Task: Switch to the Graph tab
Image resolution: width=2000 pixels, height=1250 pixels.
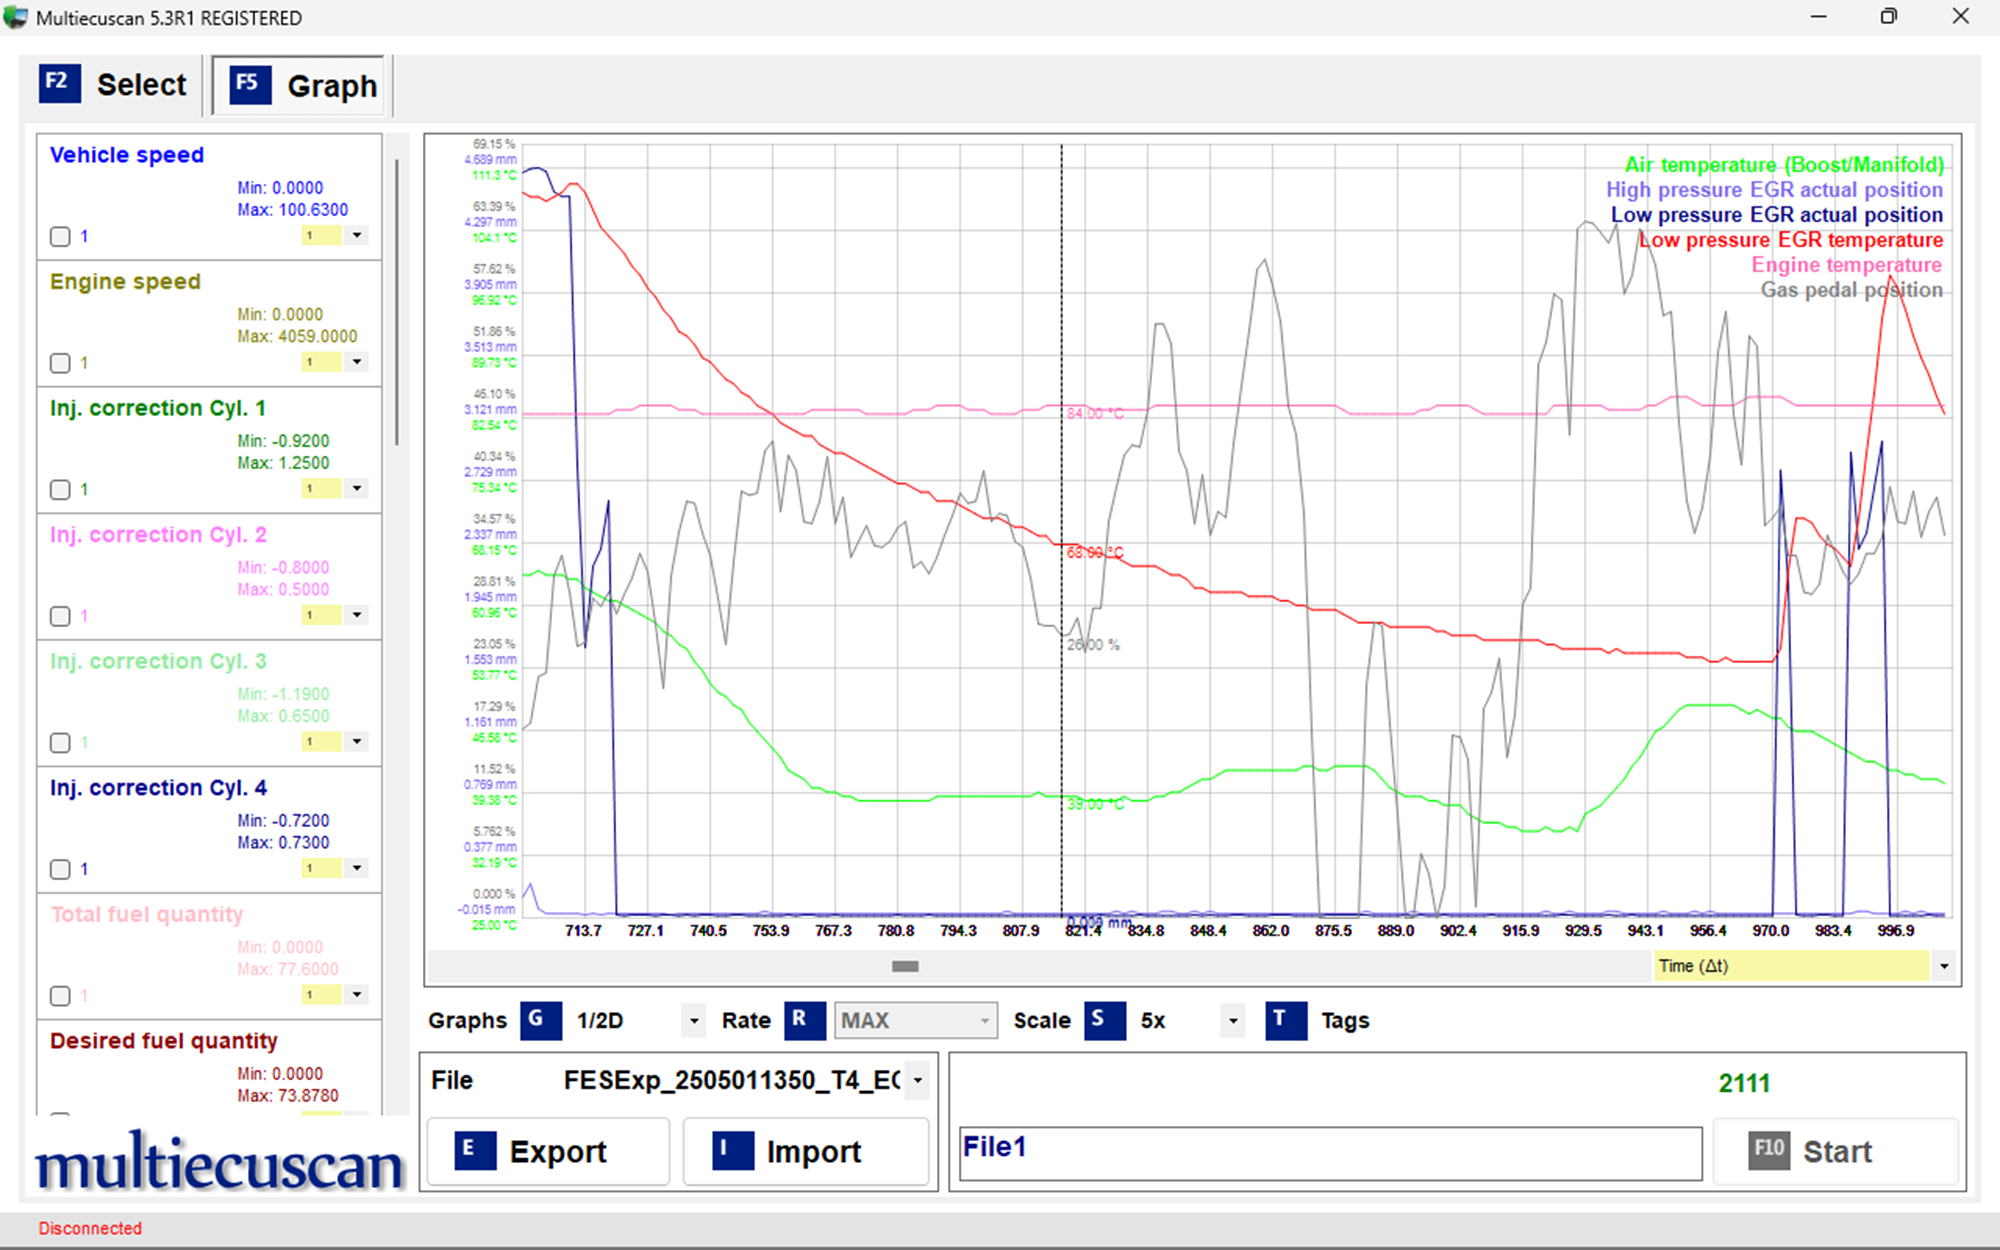Action: click(x=299, y=86)
